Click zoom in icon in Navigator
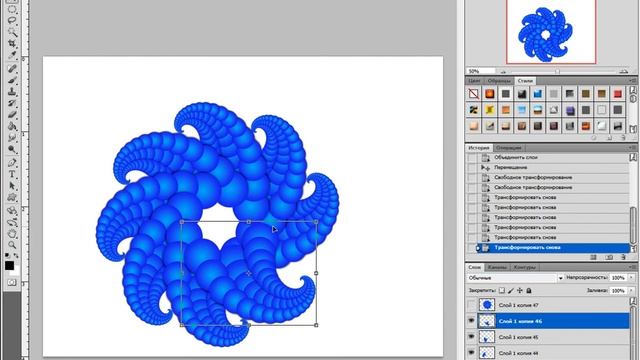 (623, 71)
